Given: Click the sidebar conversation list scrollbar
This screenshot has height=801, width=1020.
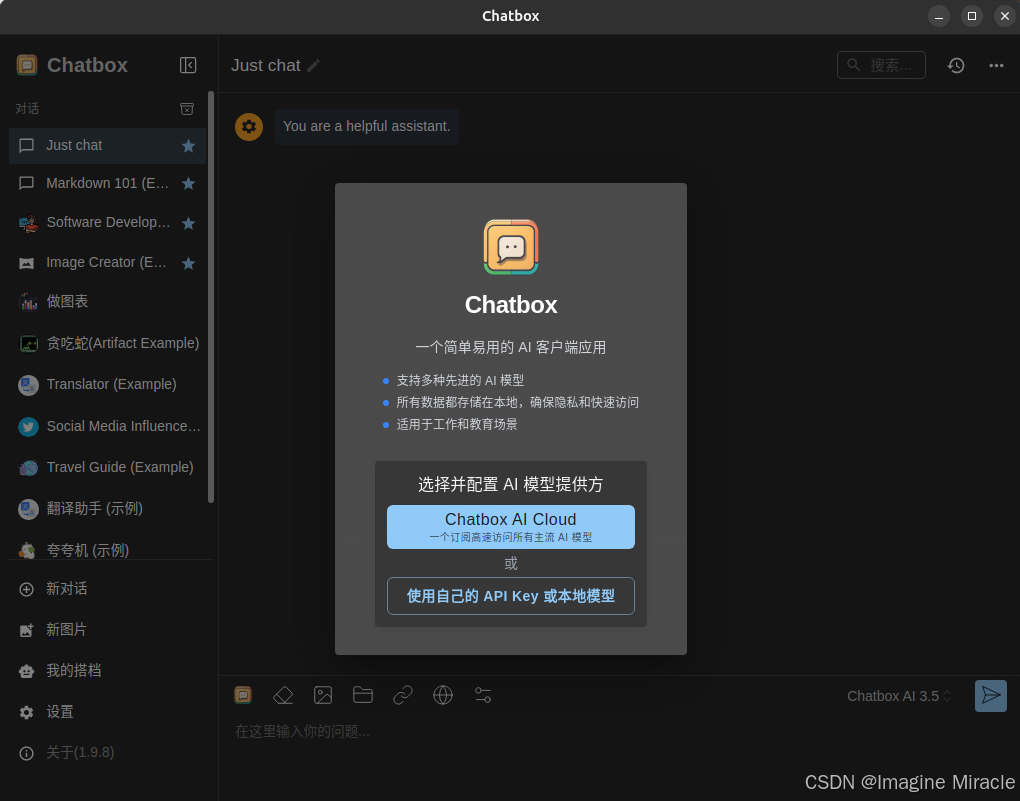Looking at the screenshot, I should [211, 300].
